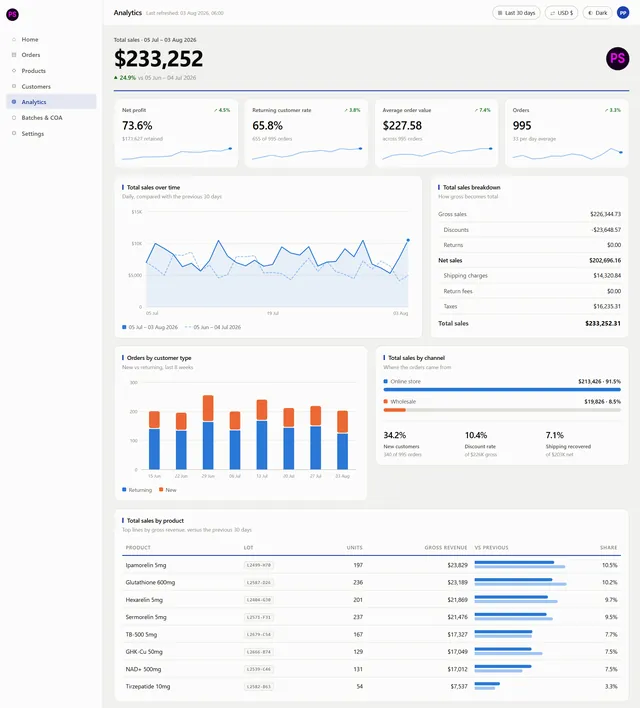This screenshot has width=640, height=708.
Task: Click the 03 Aug bar in orders chart
Action: [x=342, y=440]
